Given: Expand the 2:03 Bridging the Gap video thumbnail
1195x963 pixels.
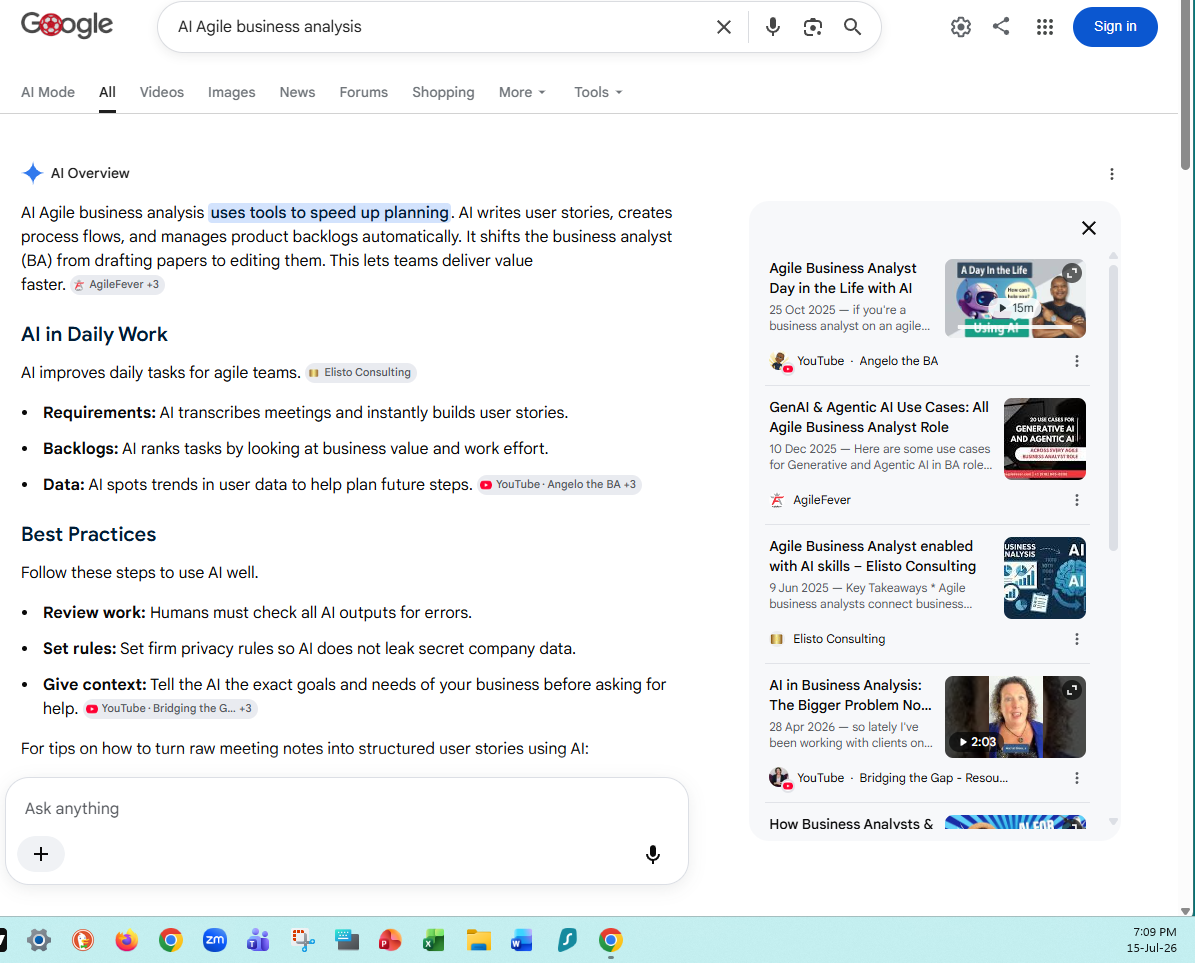Looking at the screenshot, I should (1072, 690).
